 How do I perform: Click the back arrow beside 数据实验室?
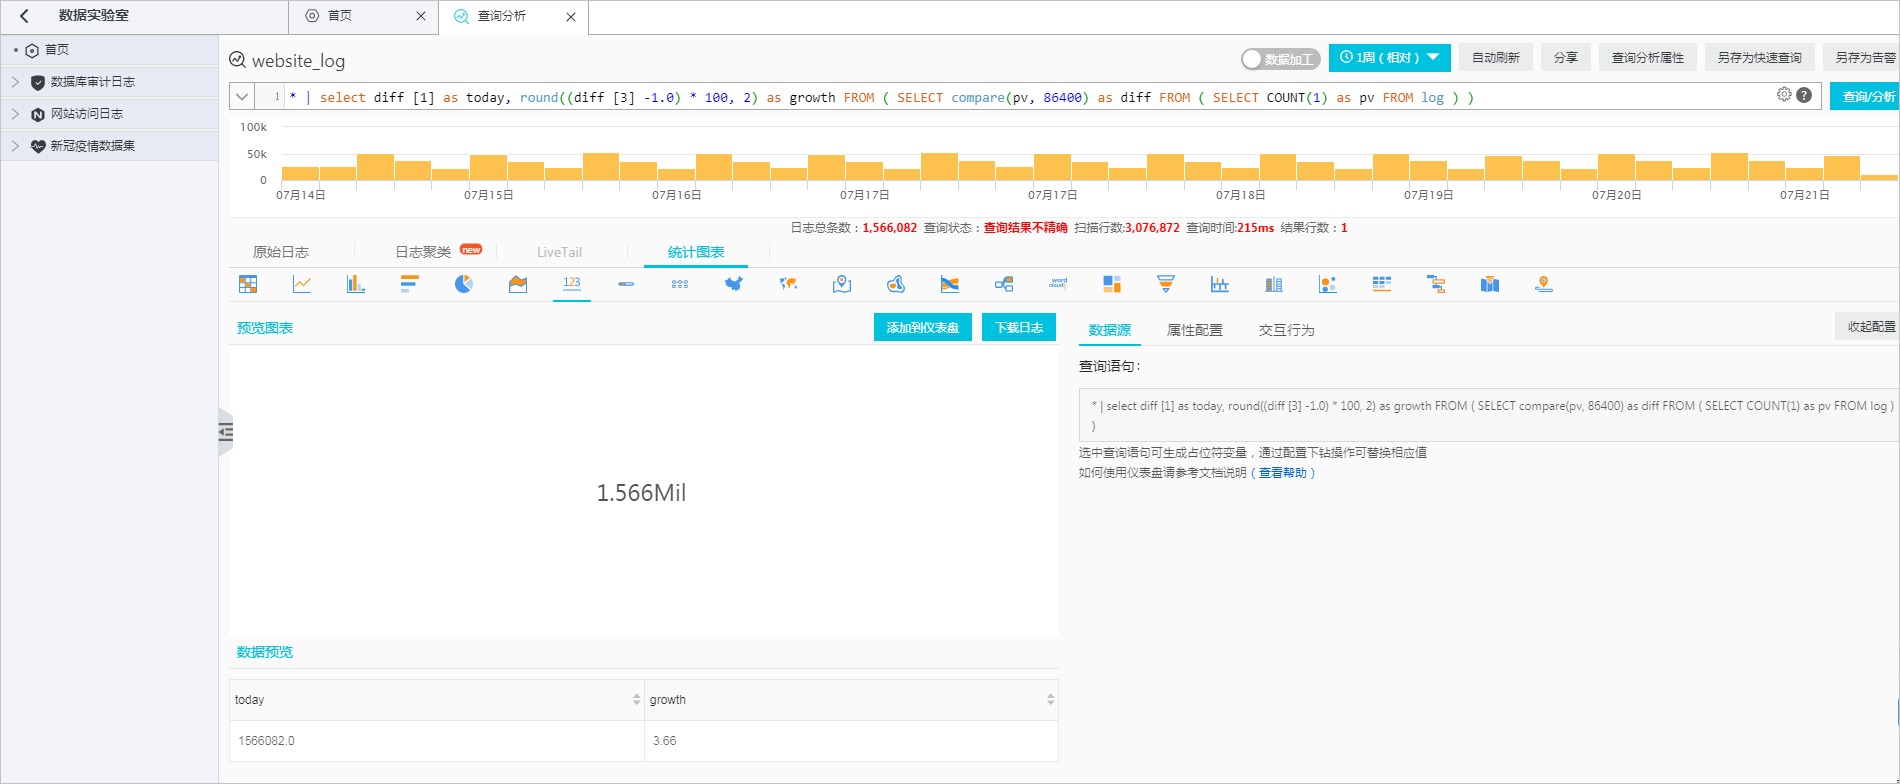pyautogui.click(x=24, y=16)
